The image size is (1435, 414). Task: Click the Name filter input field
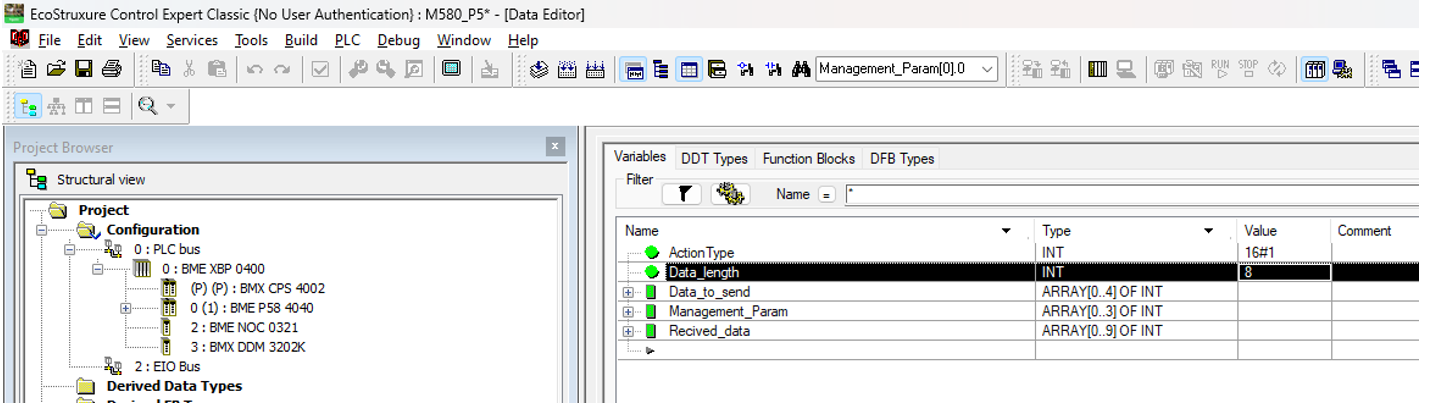click(x=1131, y=195)
